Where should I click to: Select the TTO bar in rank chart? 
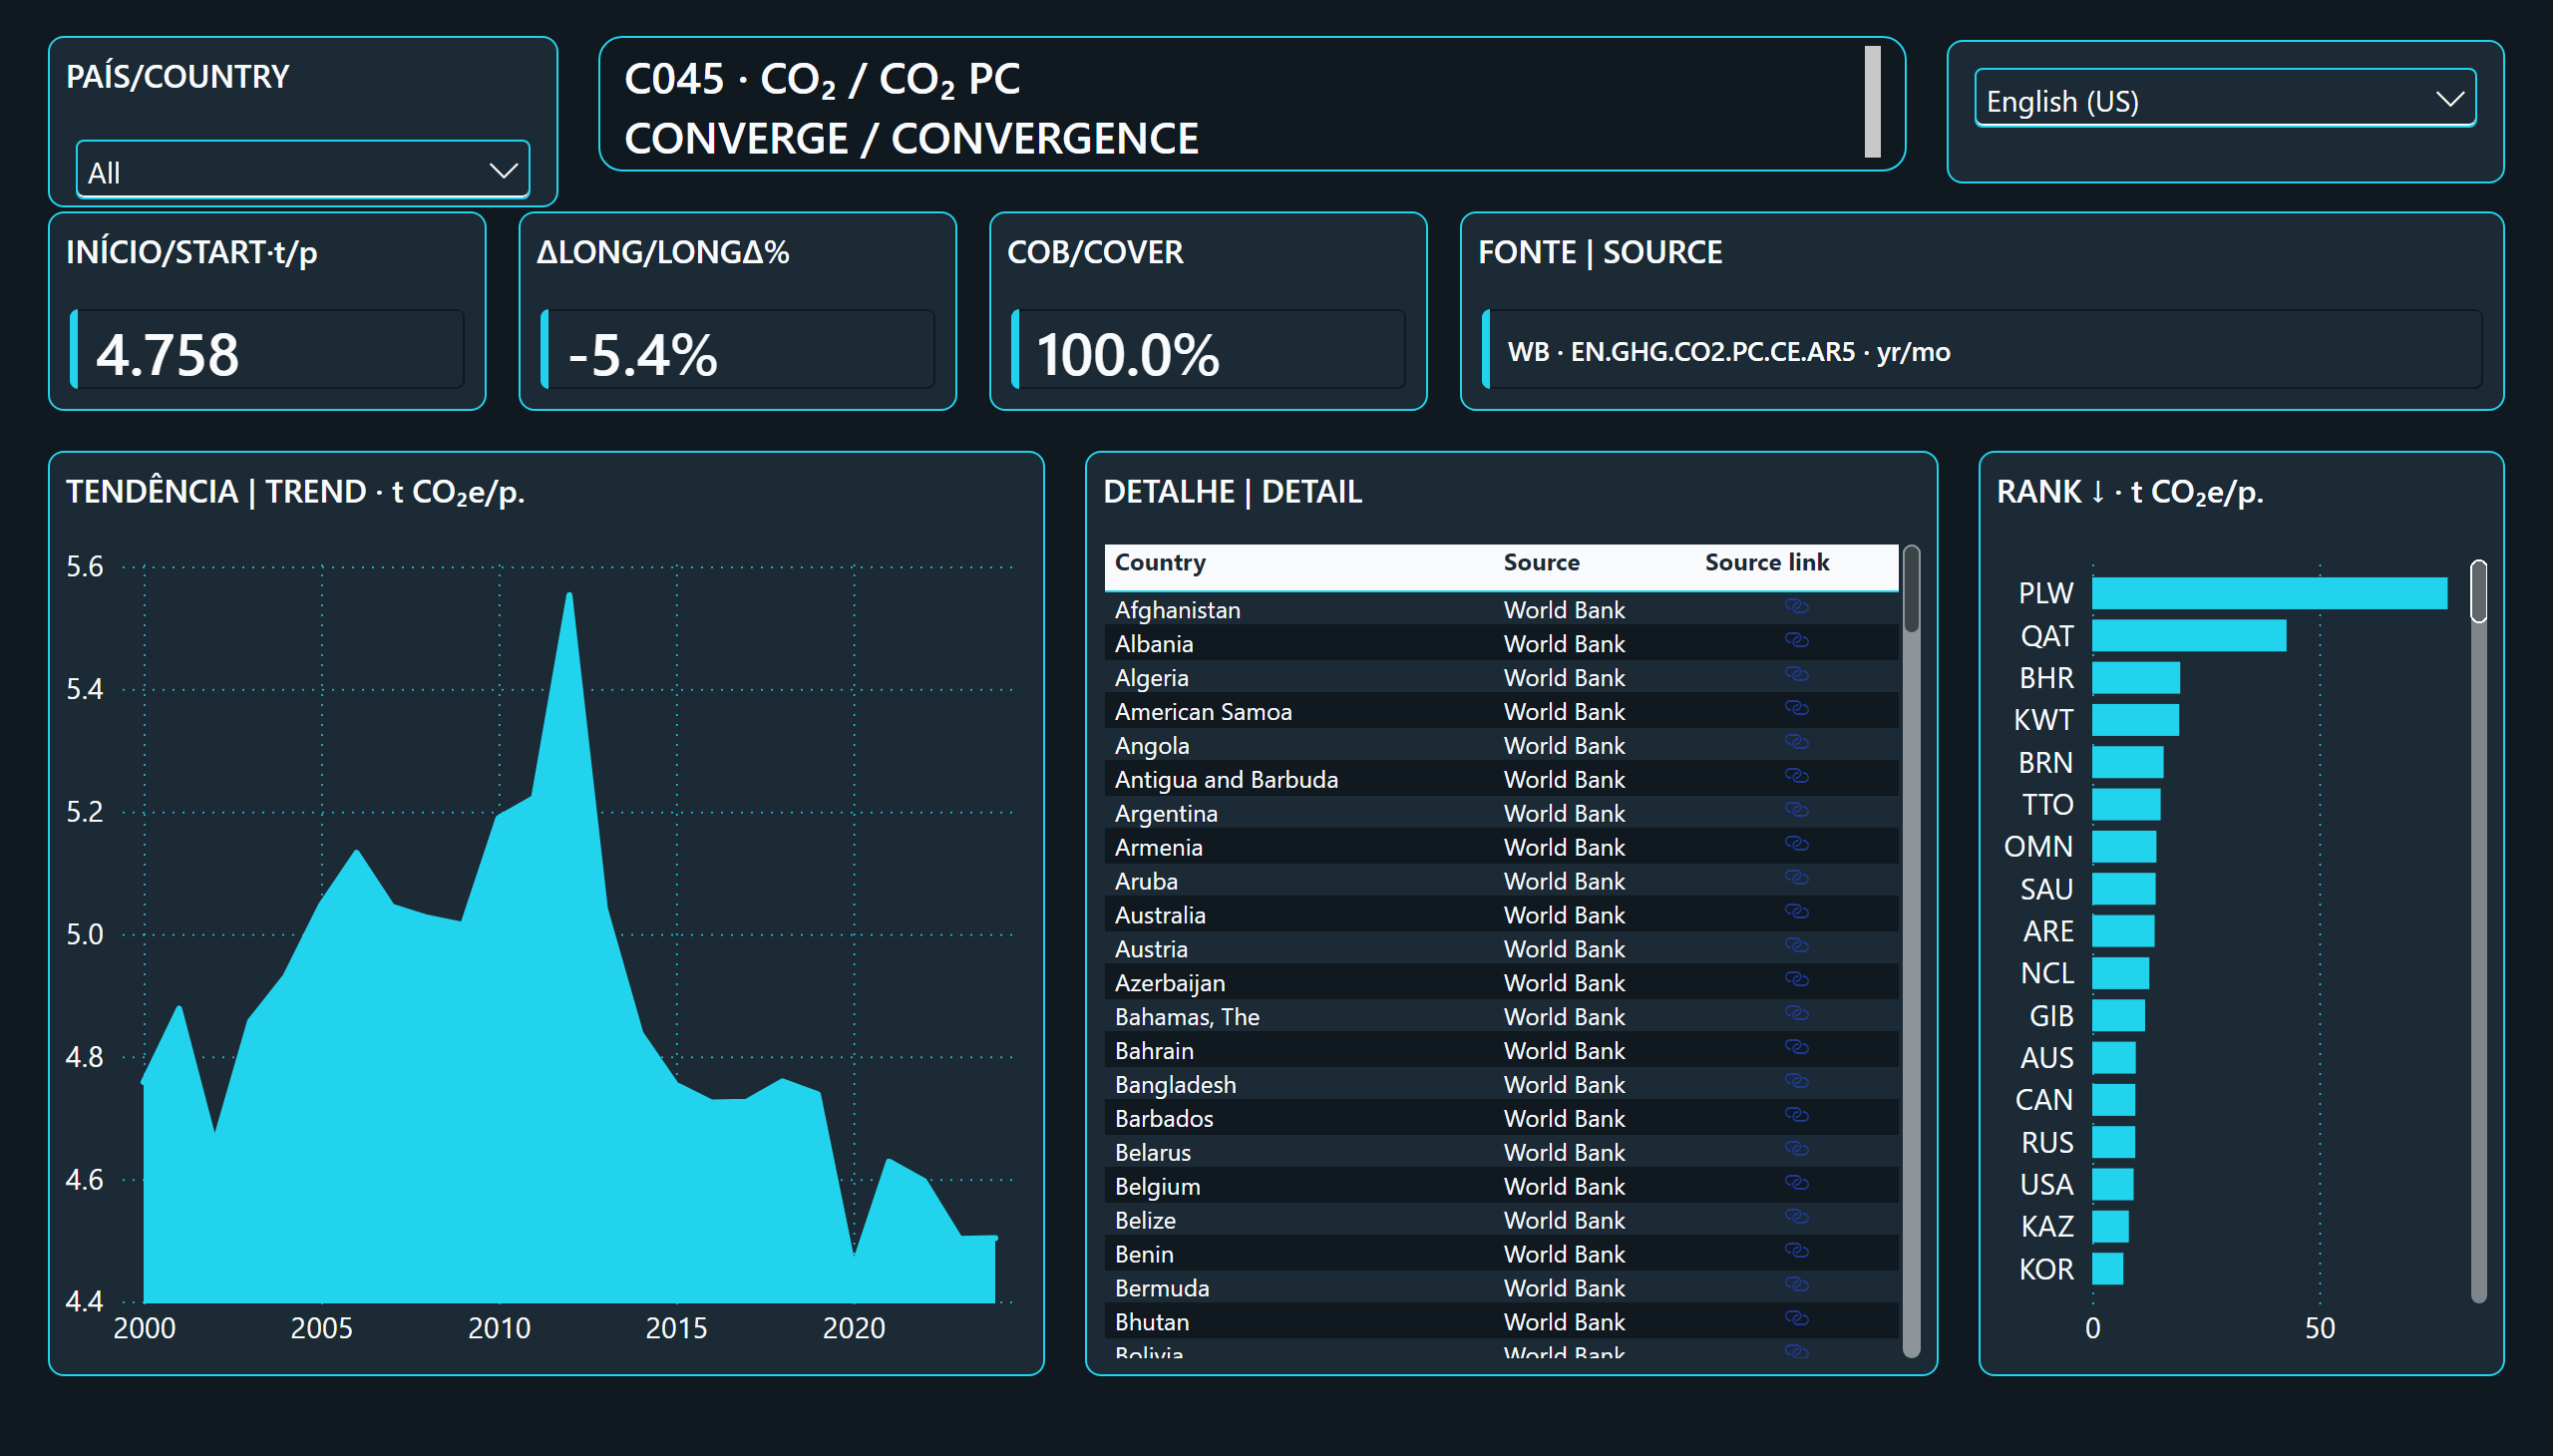2126,804
